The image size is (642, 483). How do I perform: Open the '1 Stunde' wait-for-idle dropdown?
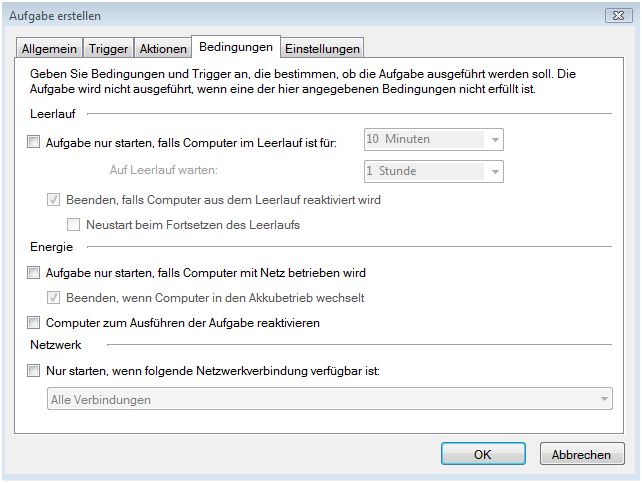click(x=434, y=171)
